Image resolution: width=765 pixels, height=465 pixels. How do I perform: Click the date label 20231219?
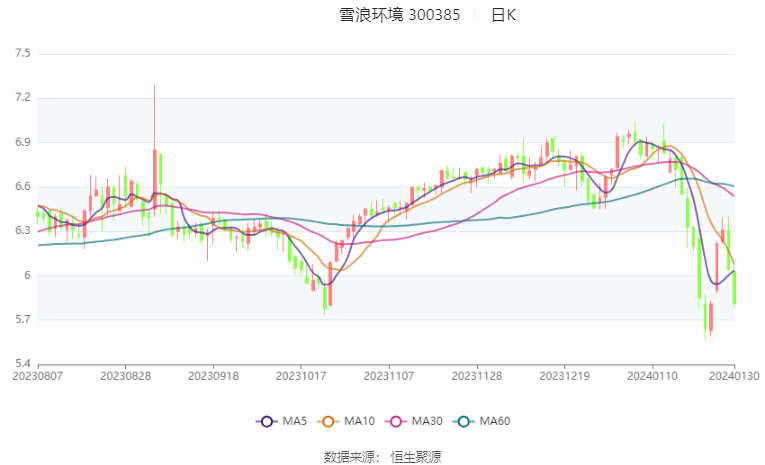pyautogui.click(x=564, y=376)
